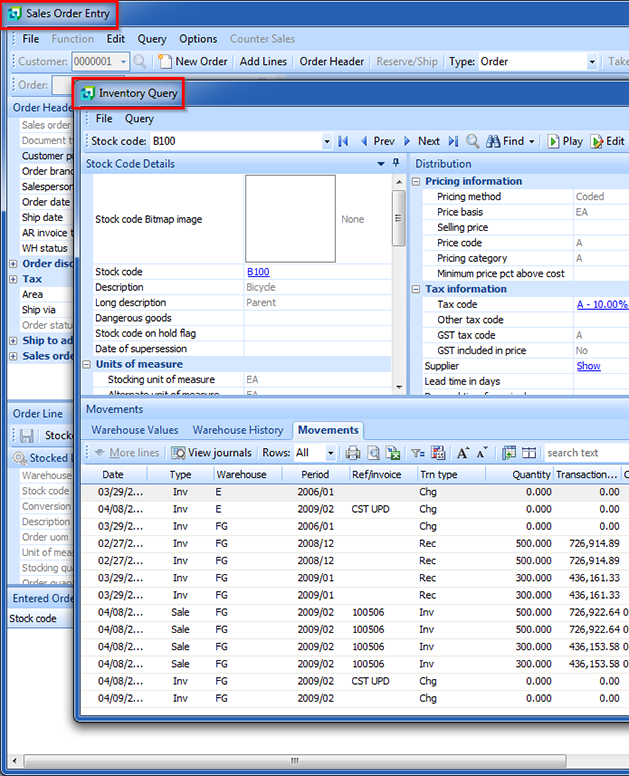The width and height of the screenshot is (629, 776).
Task: Expand Sales order node in Order Header
Action: click(13, 356)
